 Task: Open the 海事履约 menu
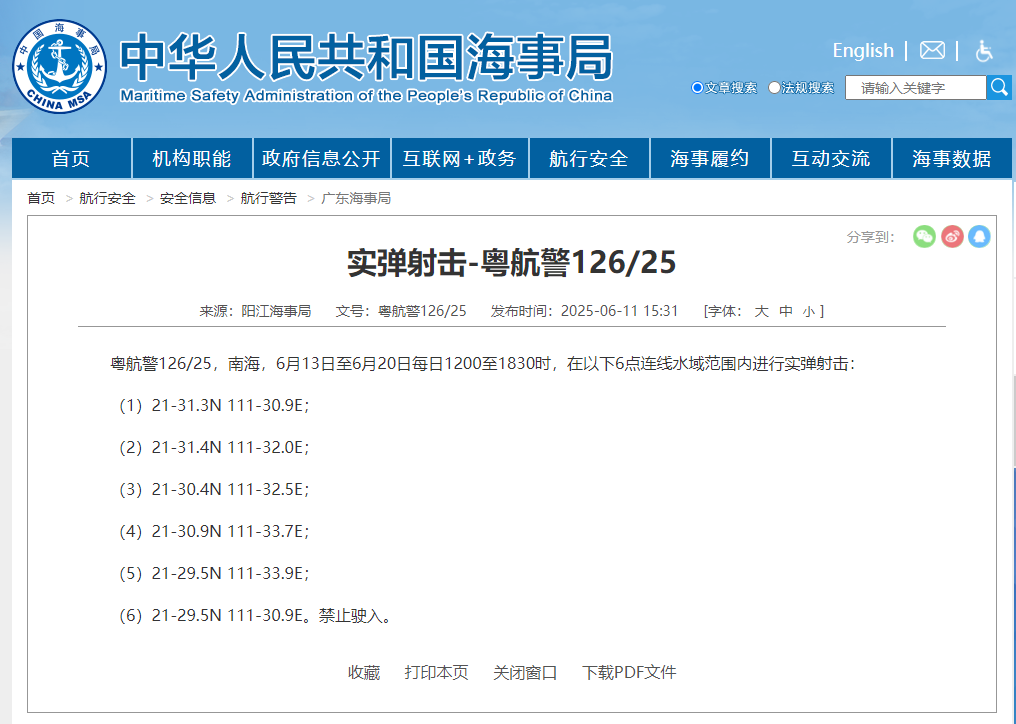pos(710,158)
